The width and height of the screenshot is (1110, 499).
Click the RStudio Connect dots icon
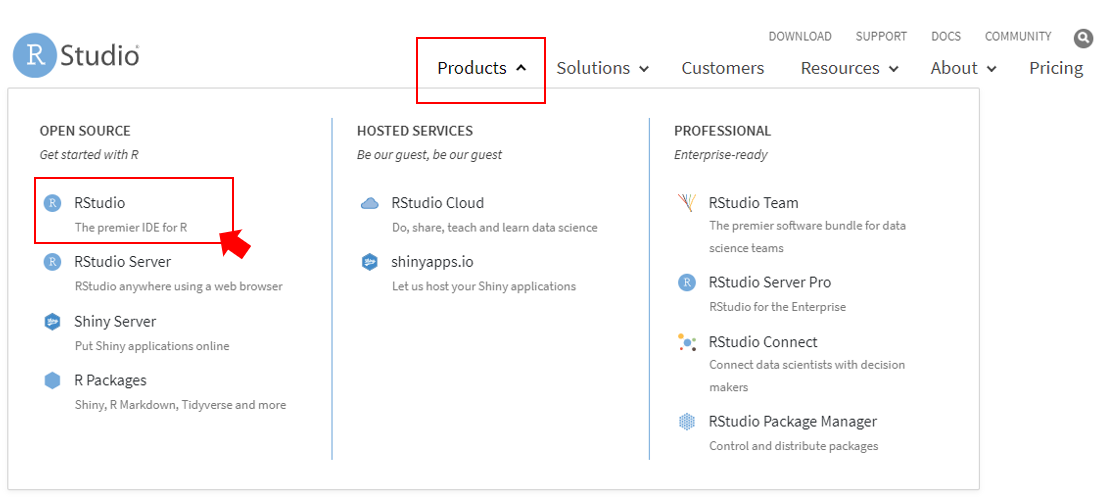[x=687, y=342]
